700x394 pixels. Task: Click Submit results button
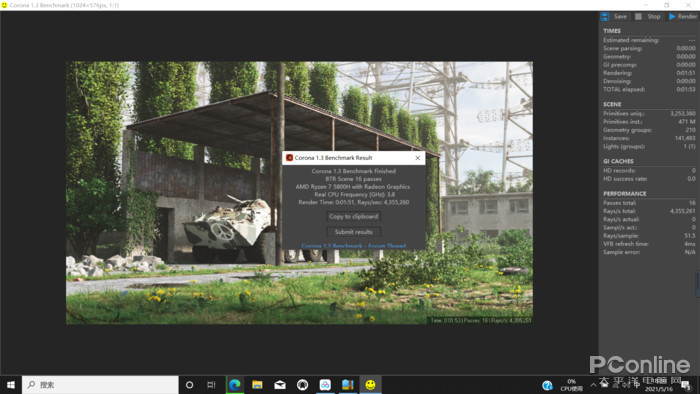tap(354, 232)
